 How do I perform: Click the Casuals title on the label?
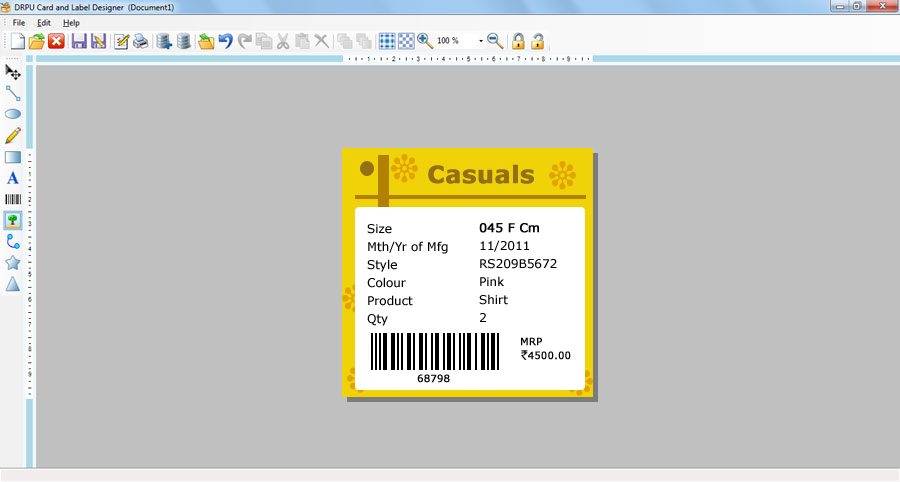point(481,175)
